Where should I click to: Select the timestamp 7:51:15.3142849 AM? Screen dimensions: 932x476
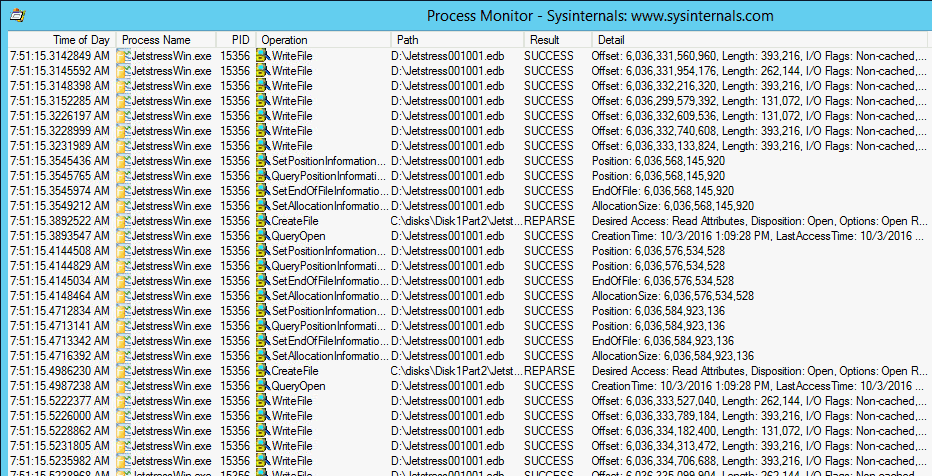[x=59, y=56]
